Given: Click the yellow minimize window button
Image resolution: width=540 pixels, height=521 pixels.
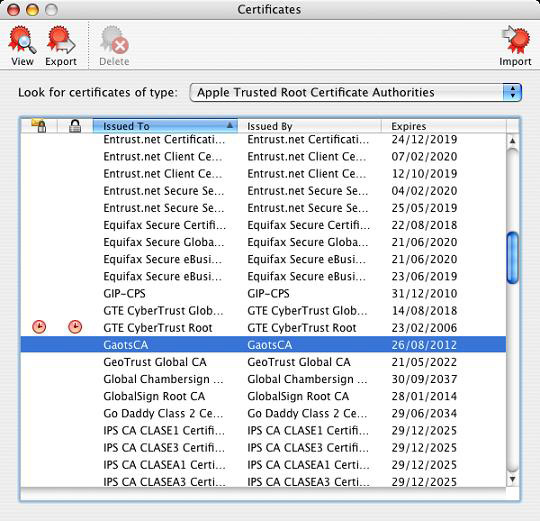Looking at the screenshot, I should coord(32,9).
